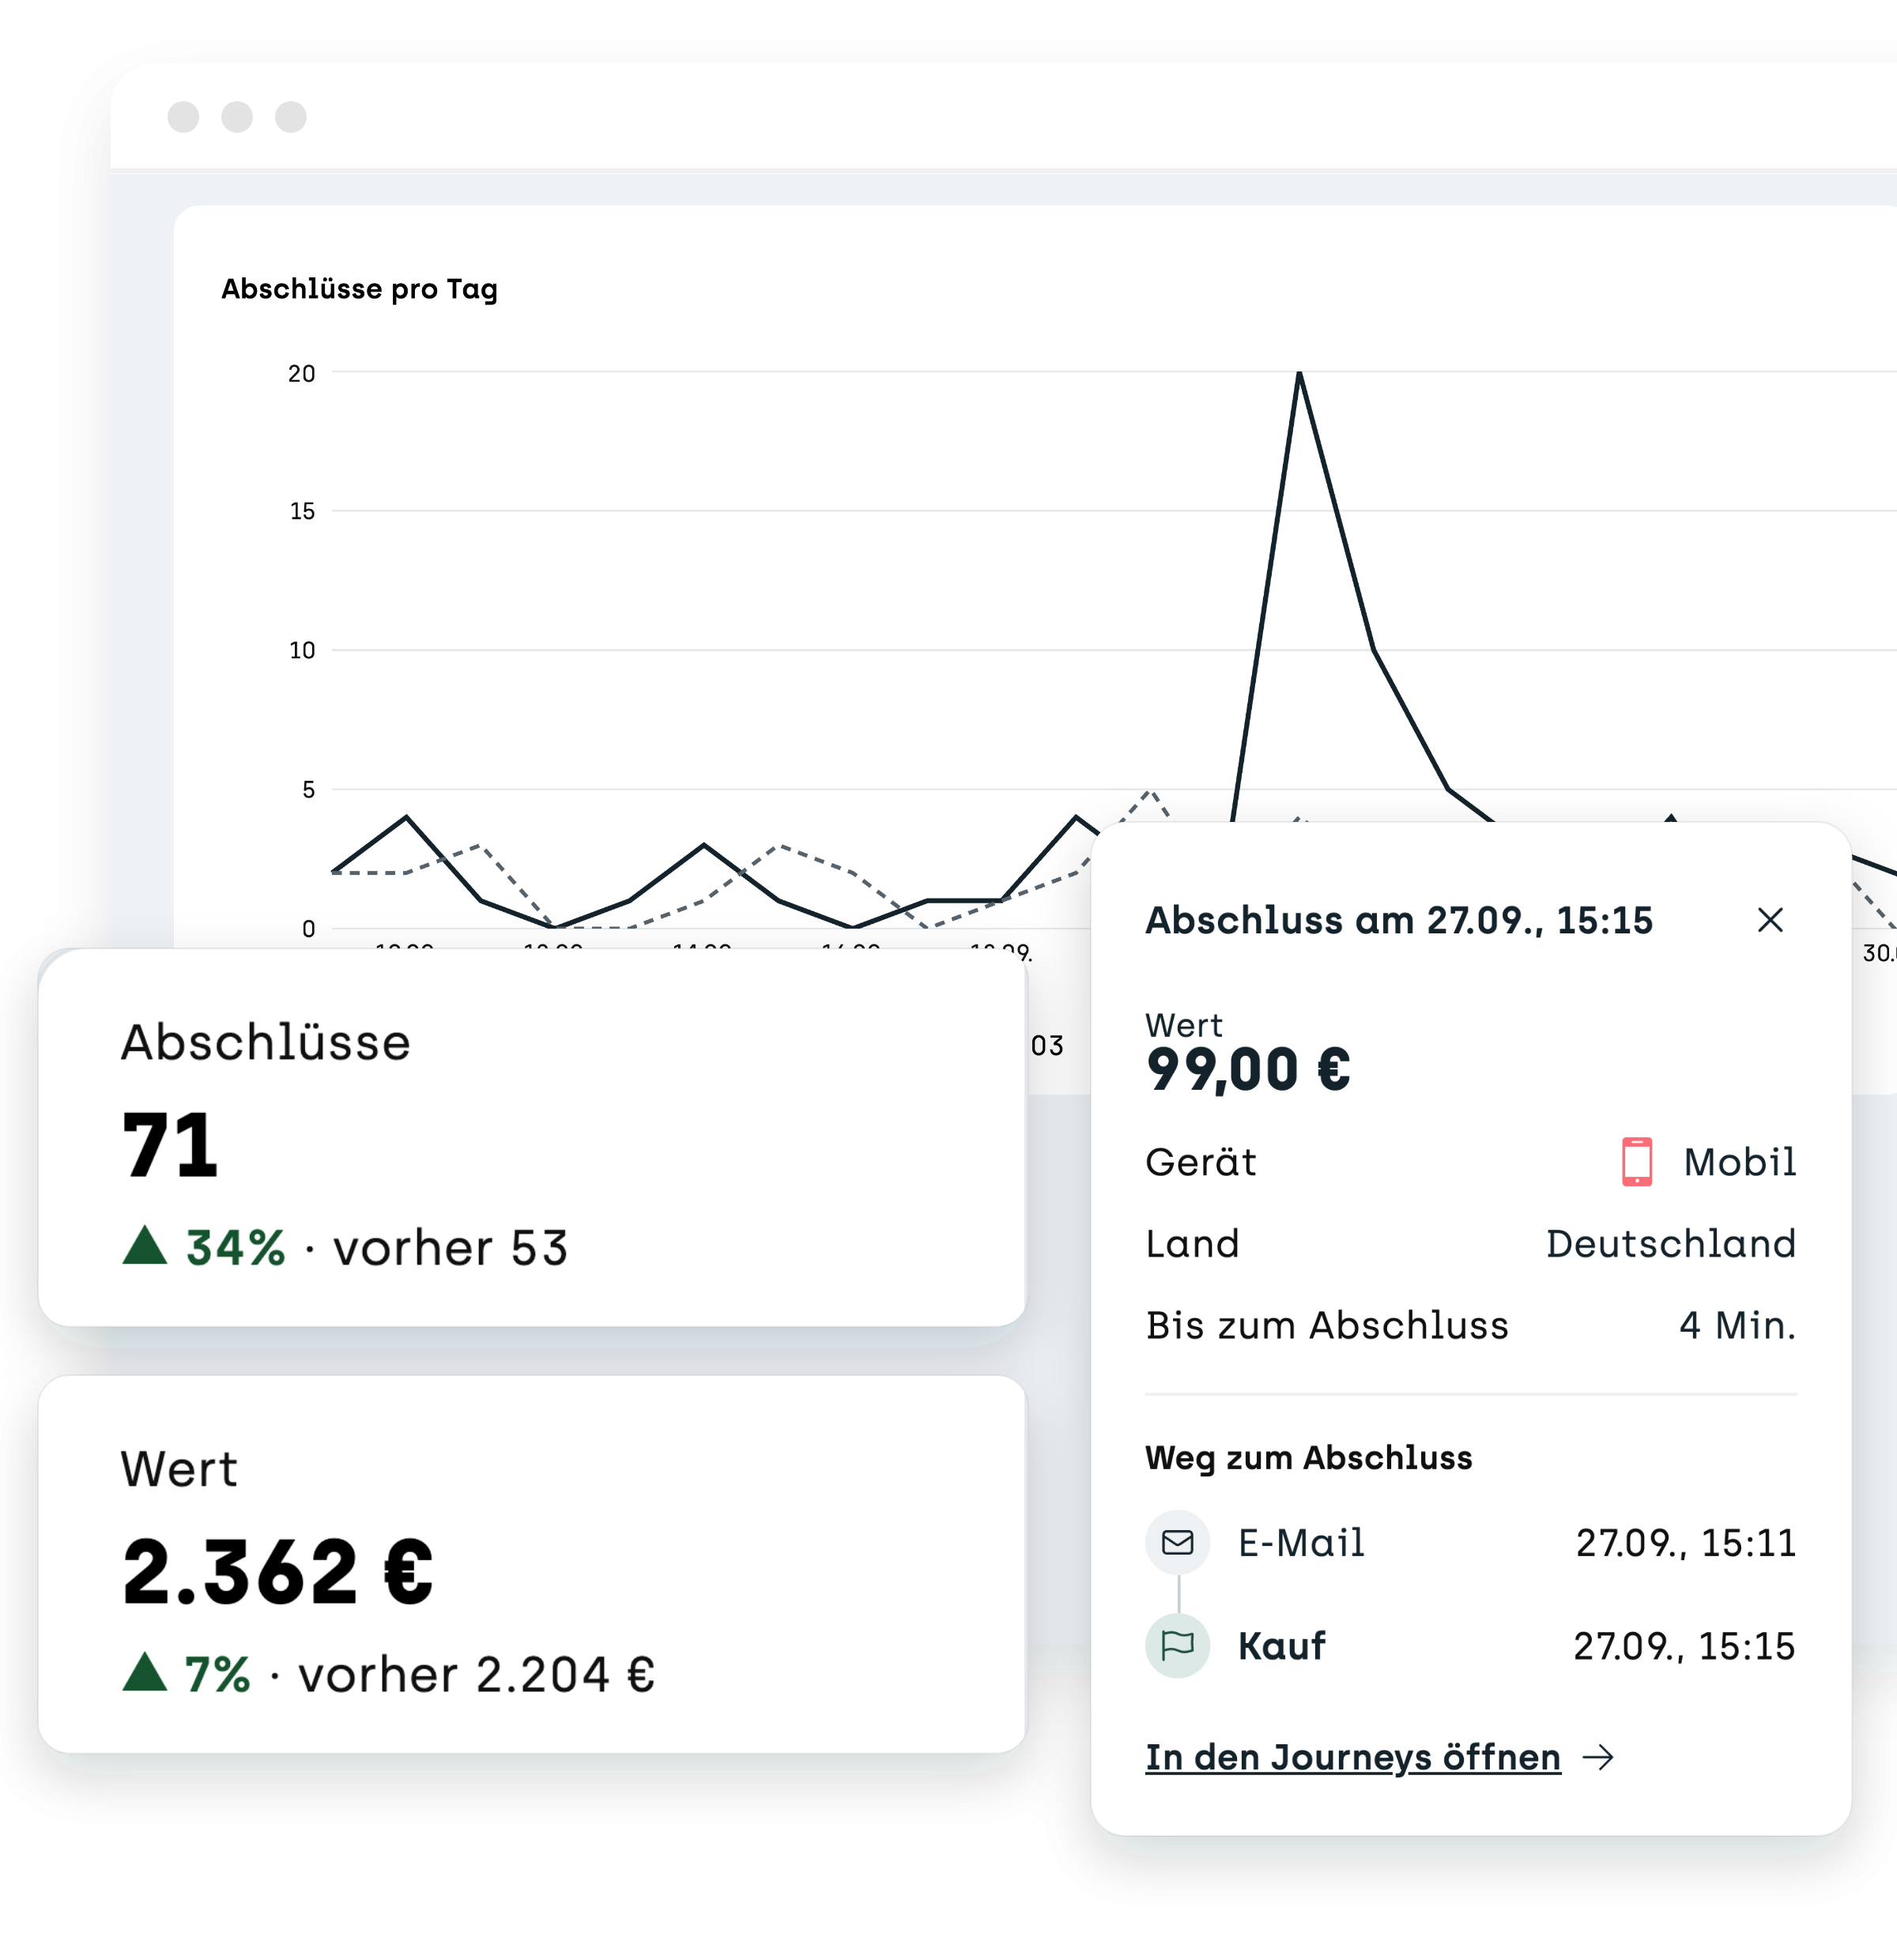Screen dimensions: 1897x1960
Task: Click the arrow next to Journeys link
Action: point(1599,1757)
